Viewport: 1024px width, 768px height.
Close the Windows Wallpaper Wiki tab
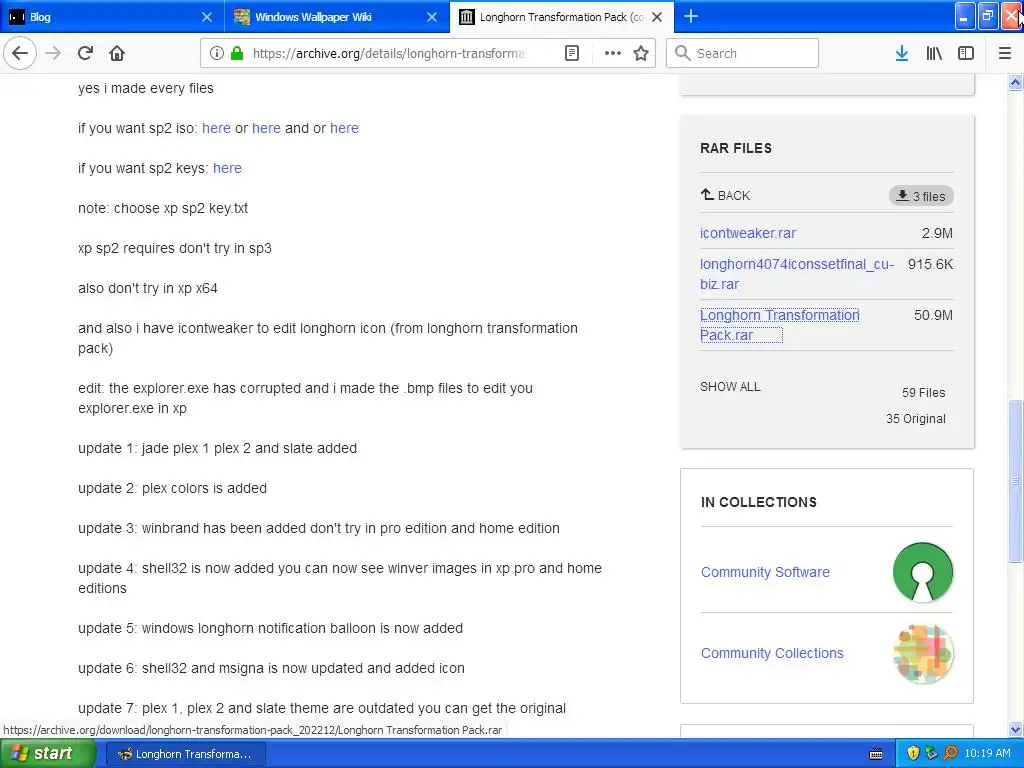[x=432, y=17]
